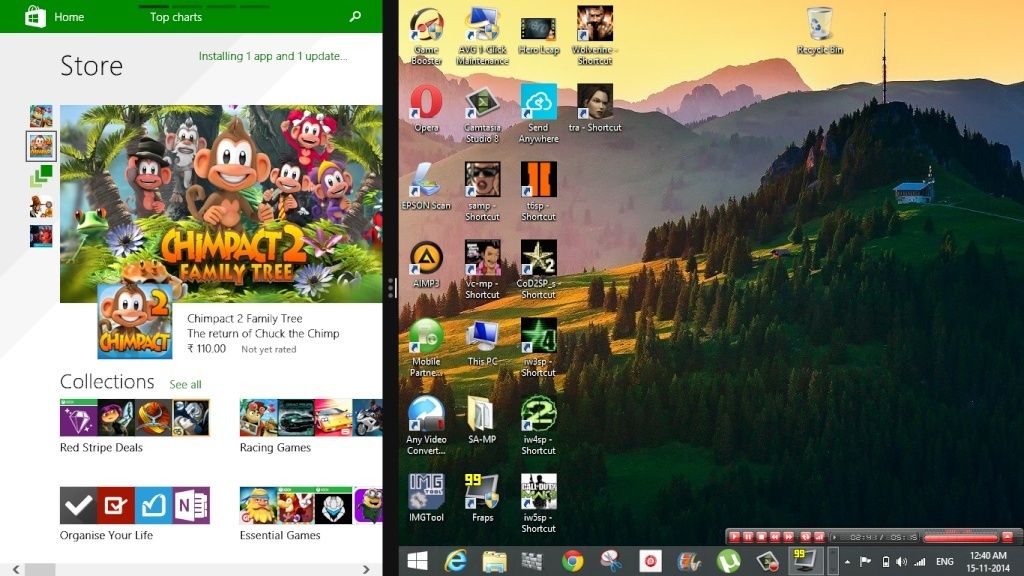Switch to Top charts in the Store

click(x=176, y=17)
